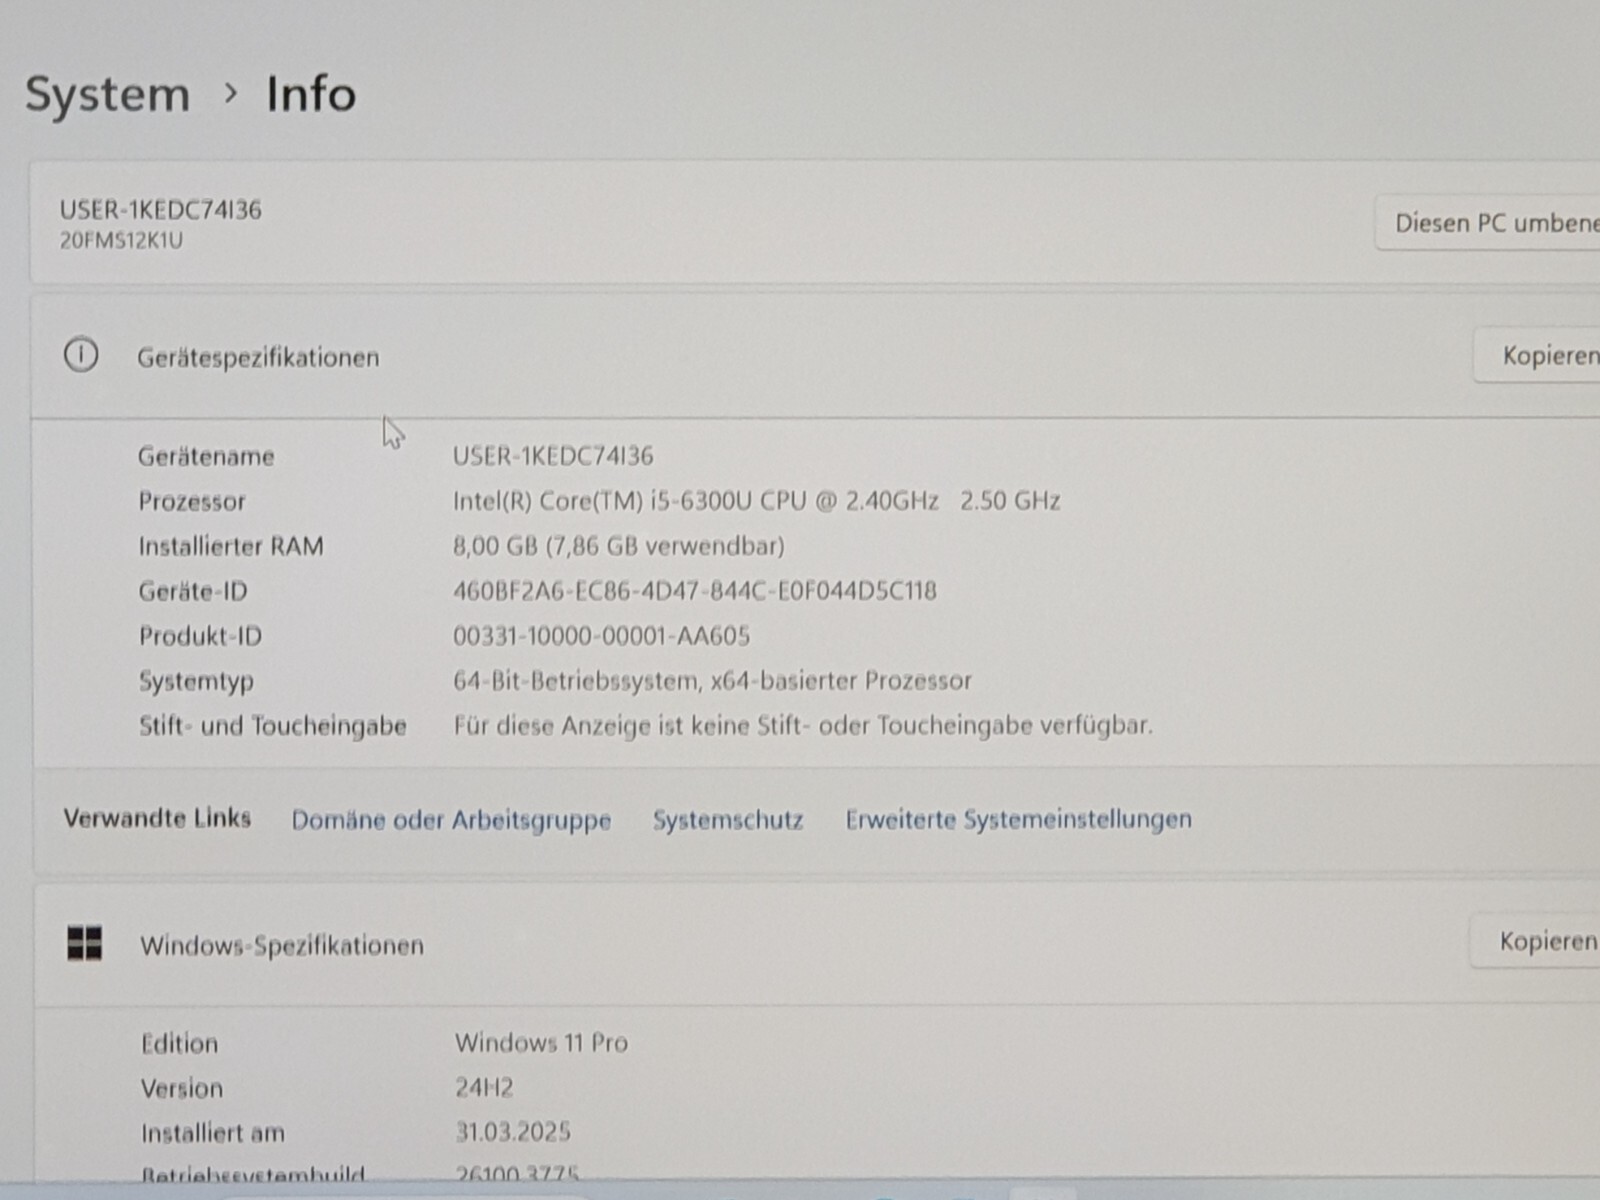The image size is (1600, 1200).
Task: Click the 'Systemtyp' label
Action: [196, 682]
